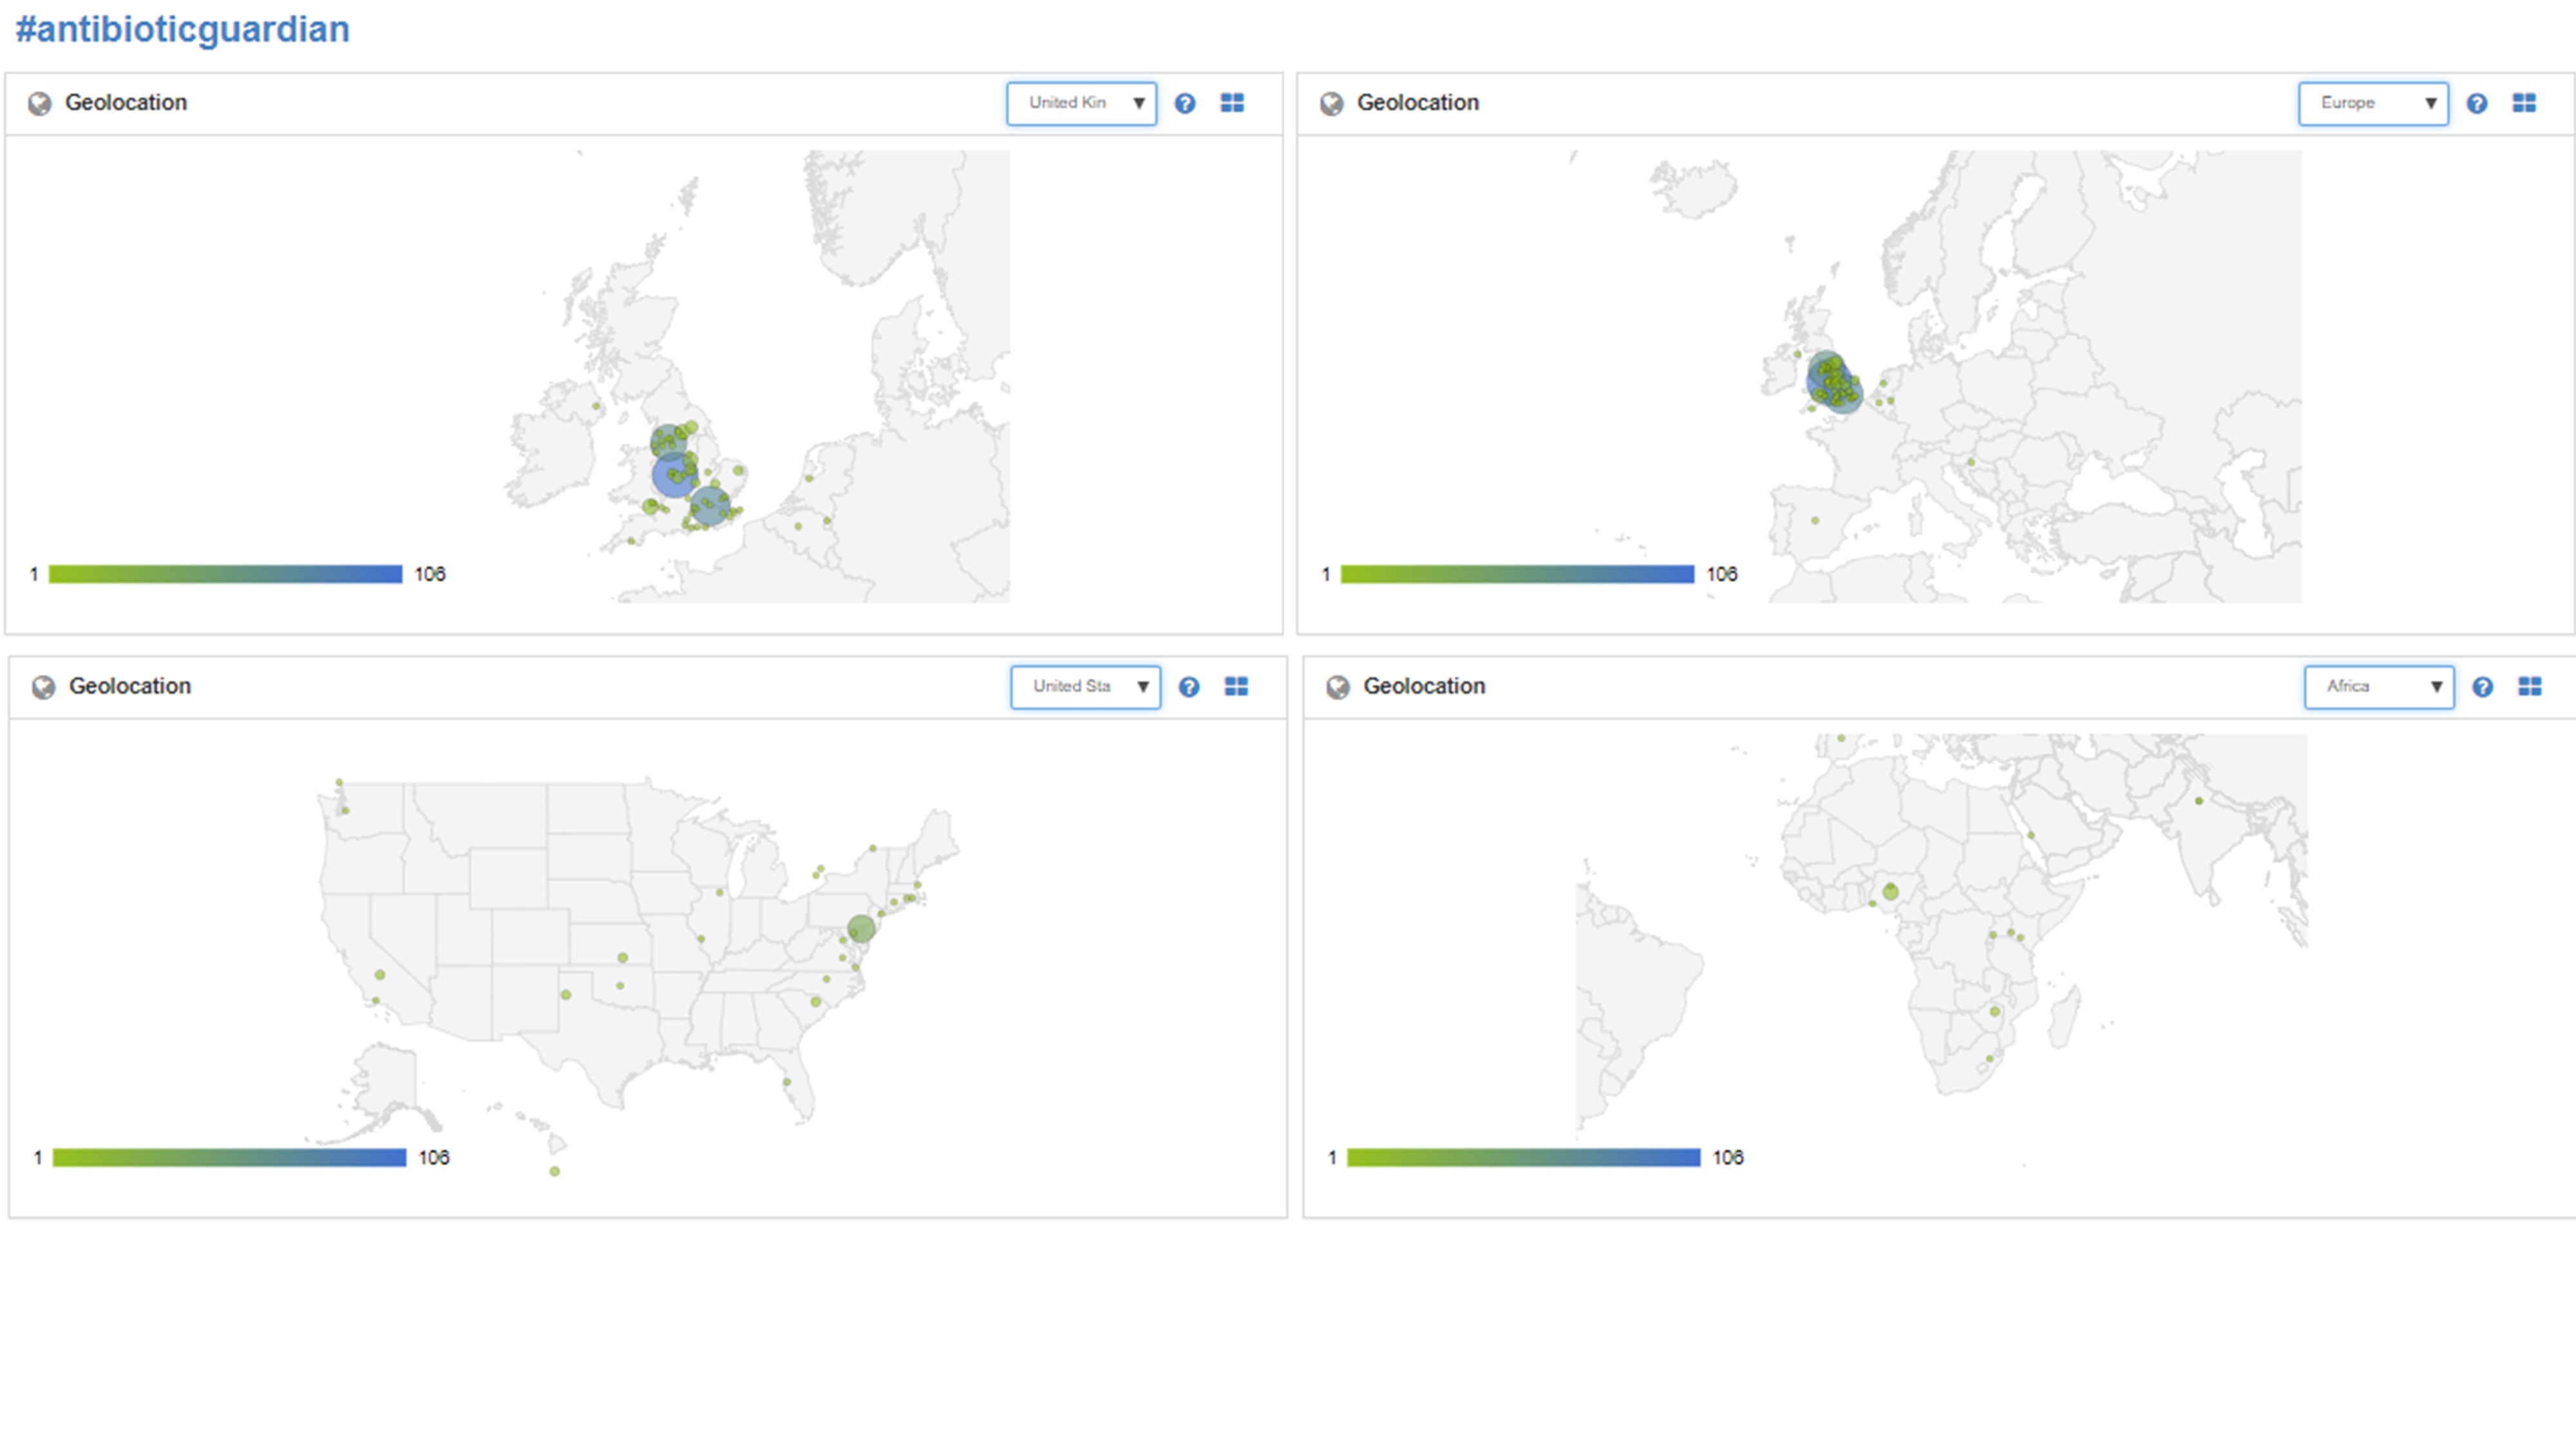Image resolution: width=2576 pixels, height=1449 pixels.
Task: Click help icon in United States panel
Action: point(1189,687)
